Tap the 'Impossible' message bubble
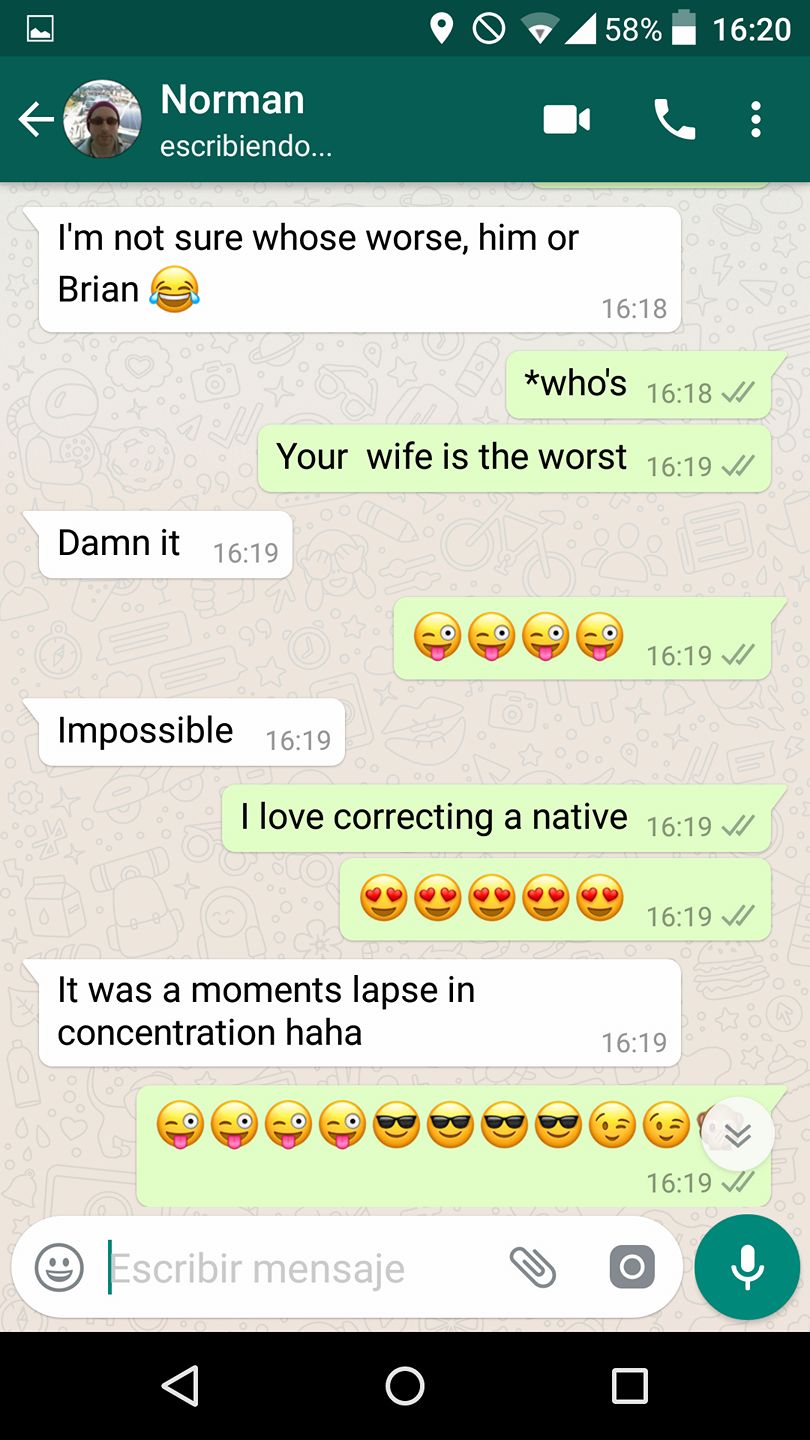 (x=192, y=732)
